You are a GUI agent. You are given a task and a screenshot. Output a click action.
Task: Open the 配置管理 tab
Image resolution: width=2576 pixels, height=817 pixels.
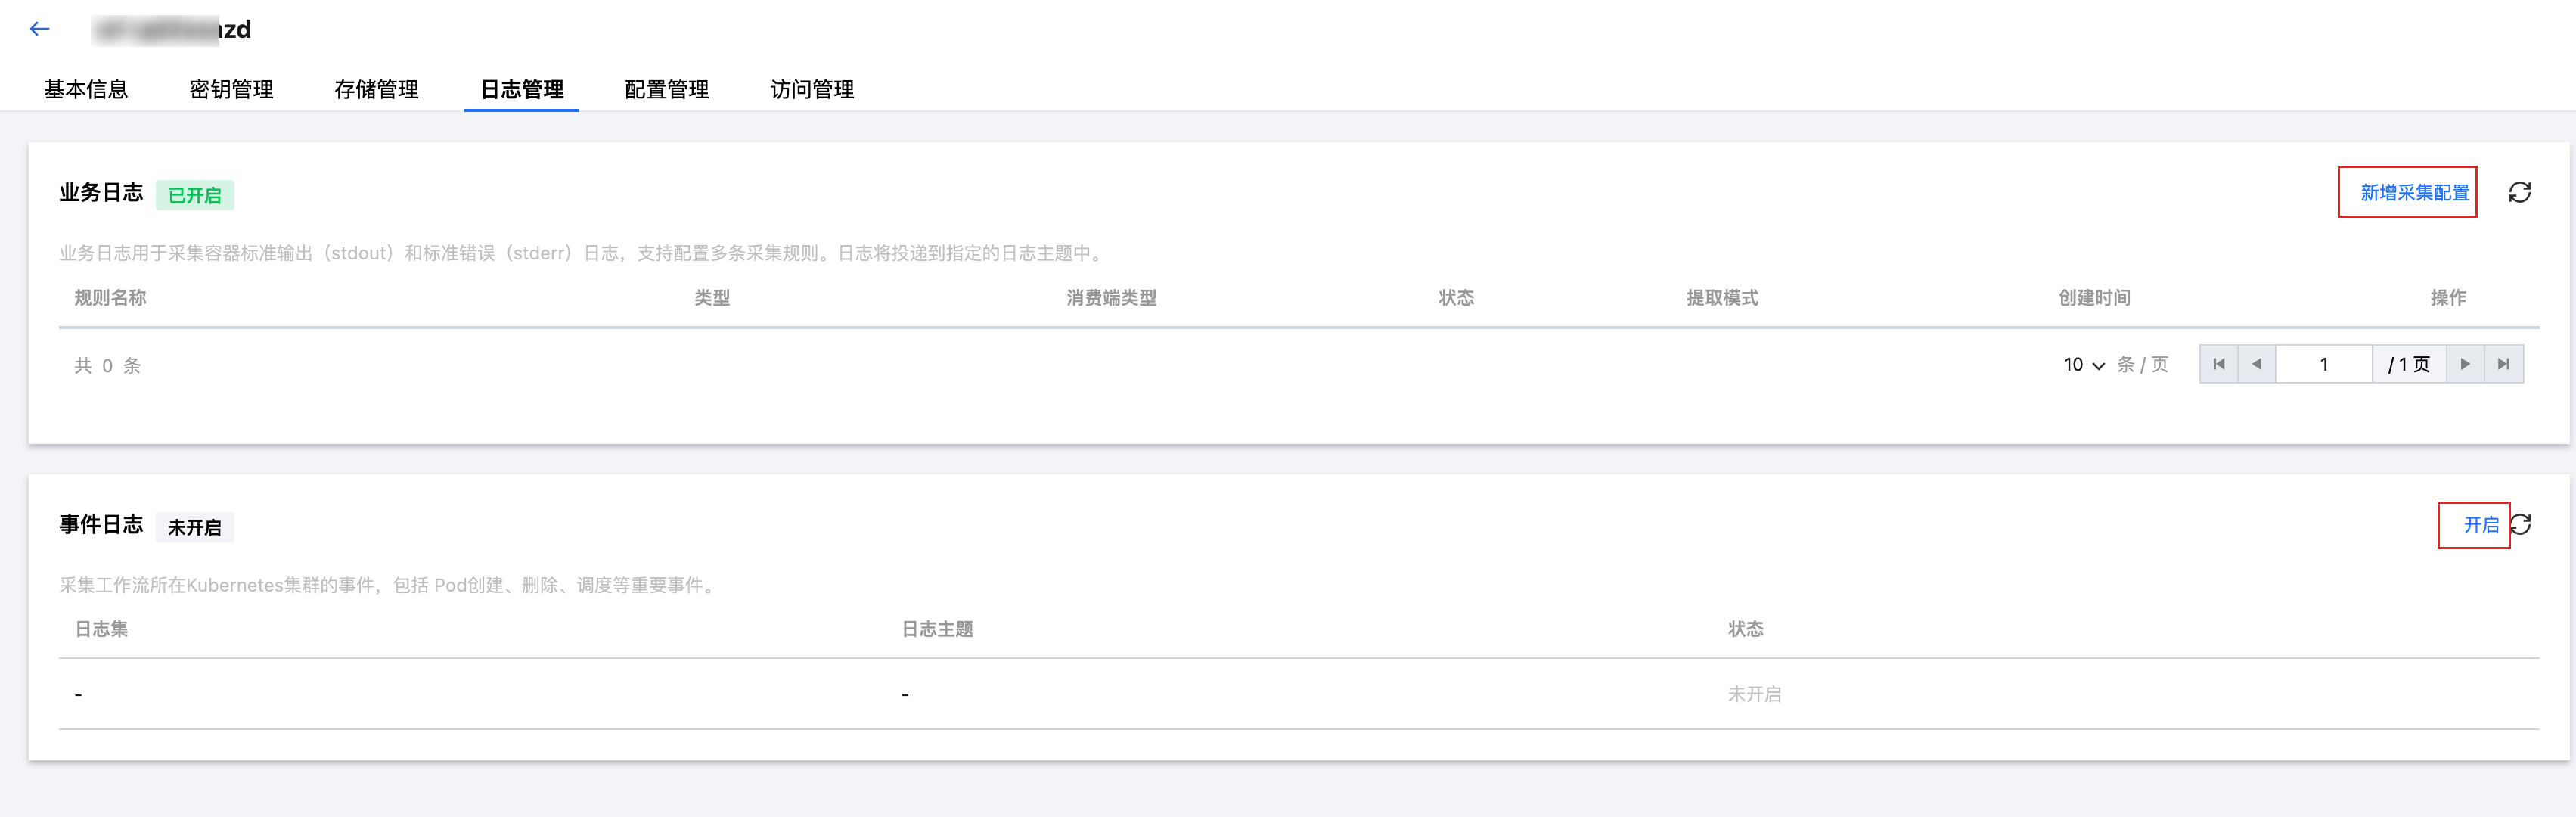pyautogui.click(x=667, y=89)
